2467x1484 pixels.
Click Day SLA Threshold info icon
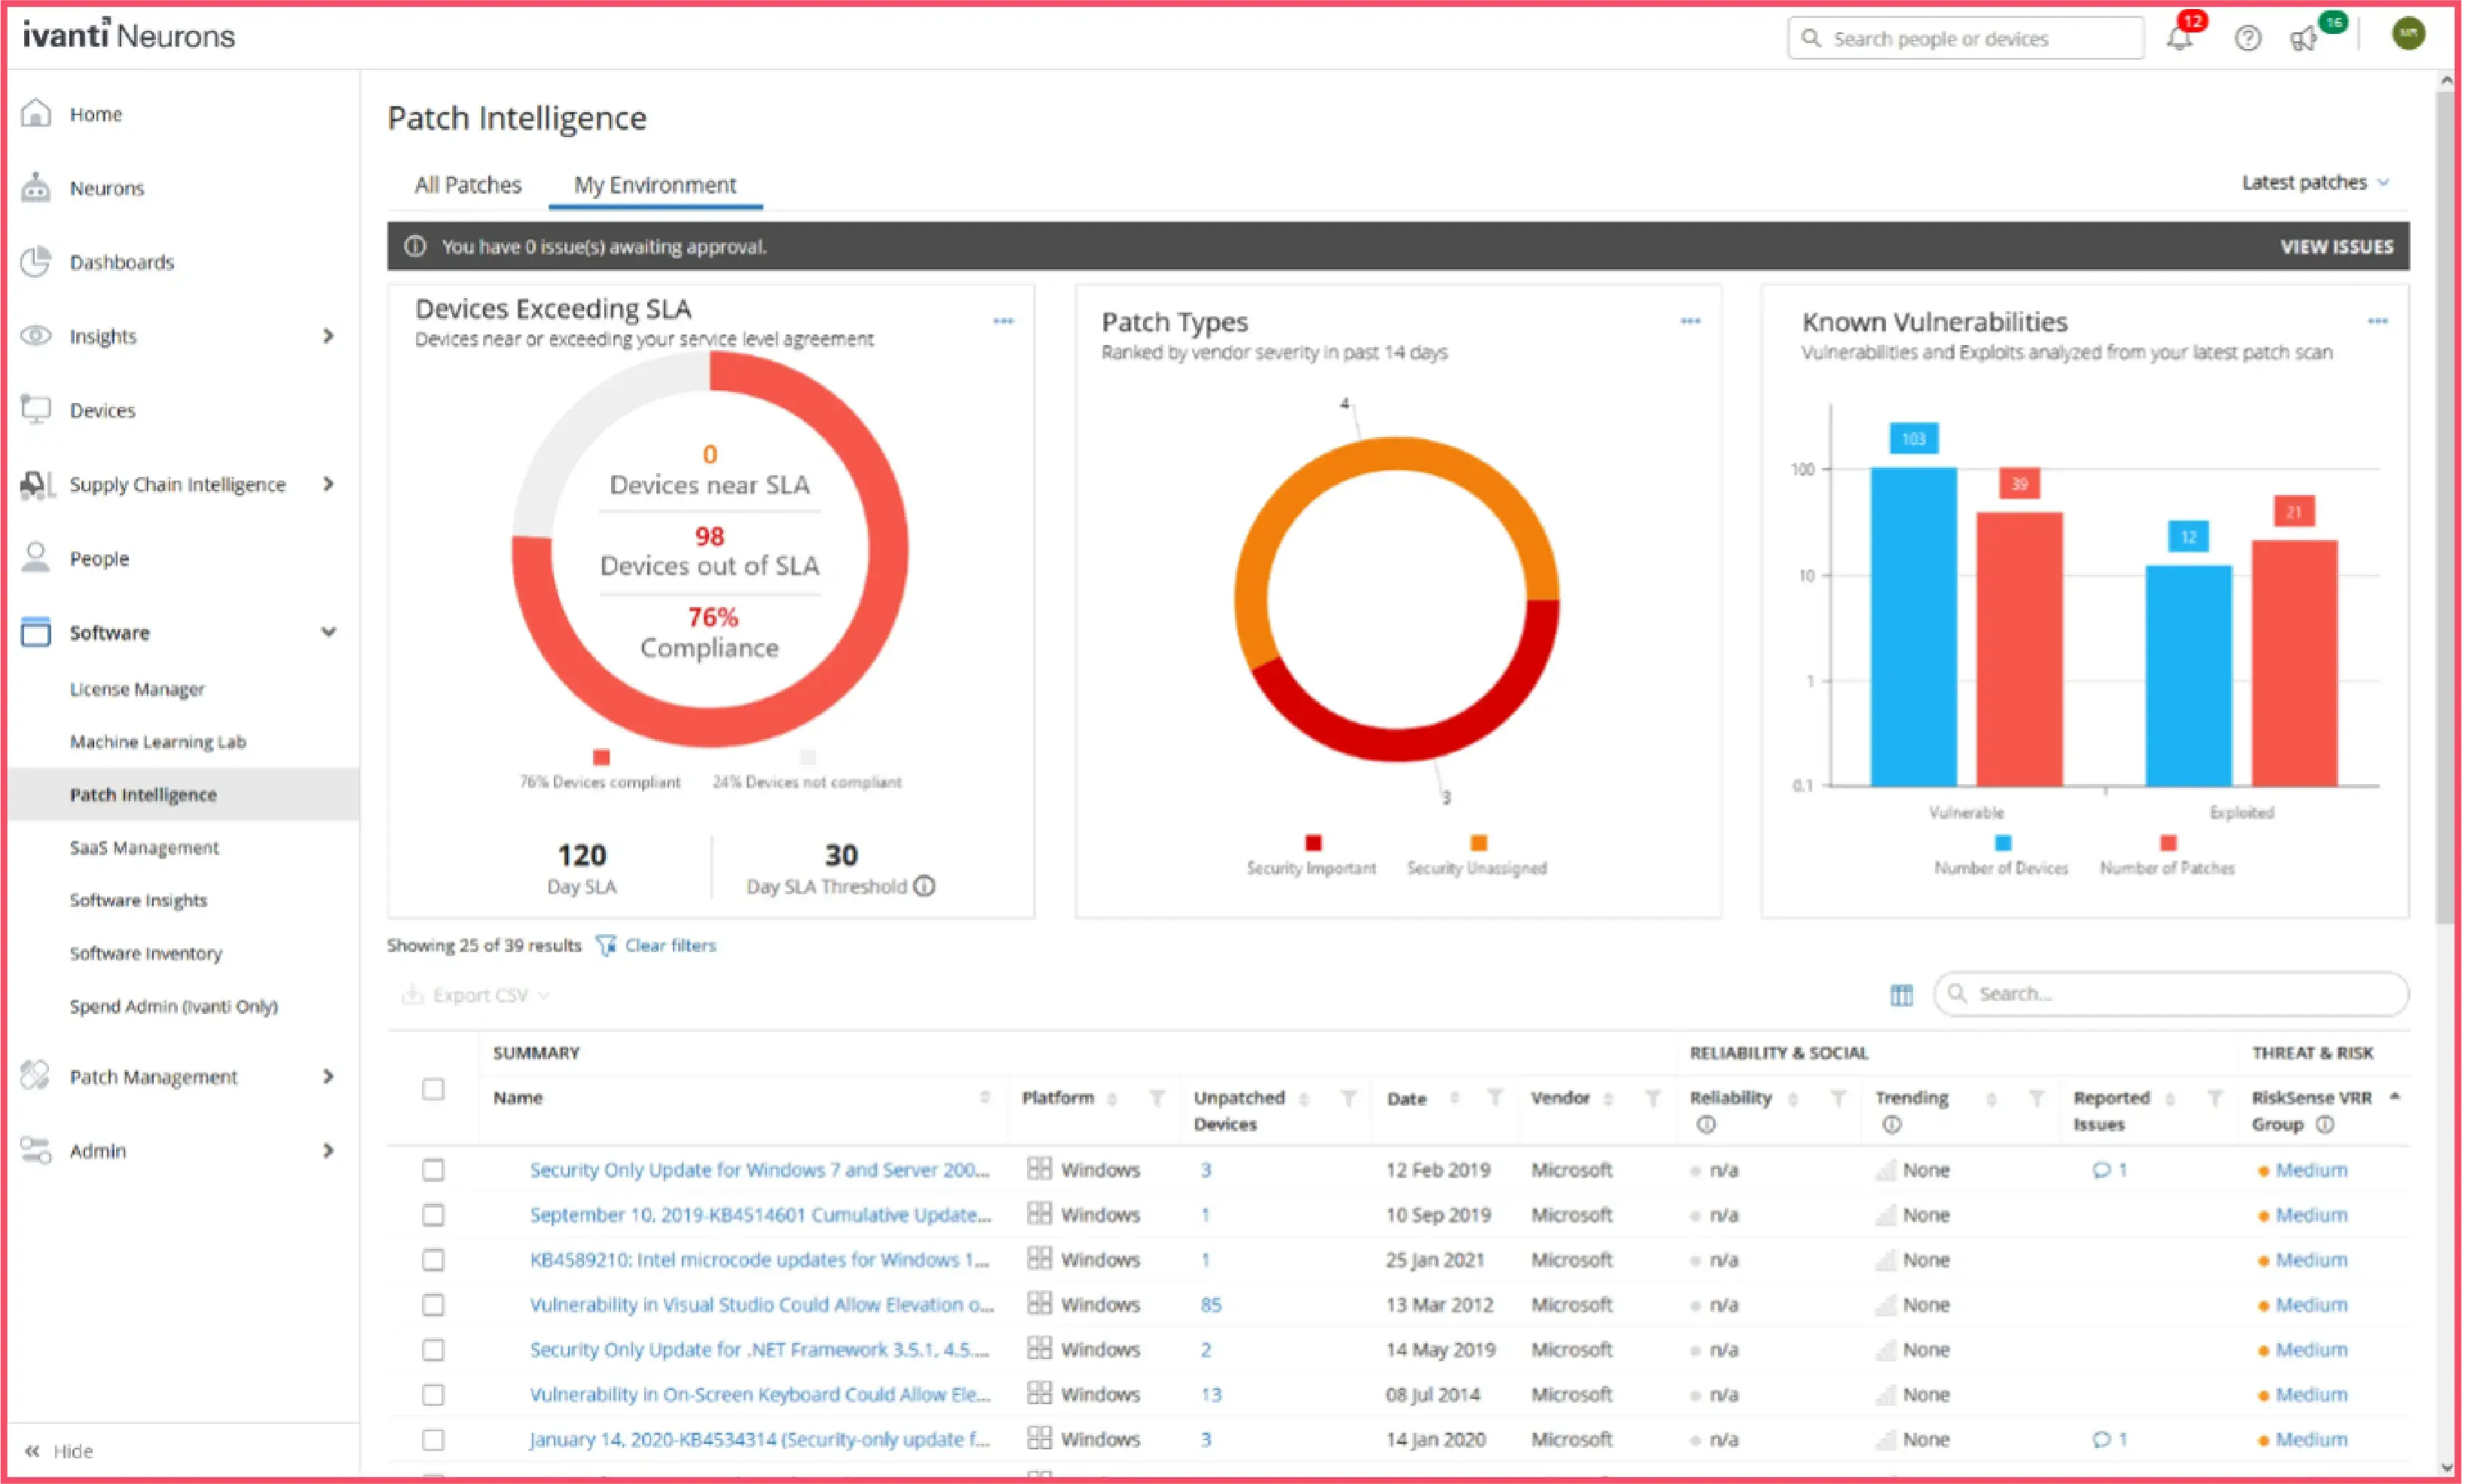click(925, 886)
